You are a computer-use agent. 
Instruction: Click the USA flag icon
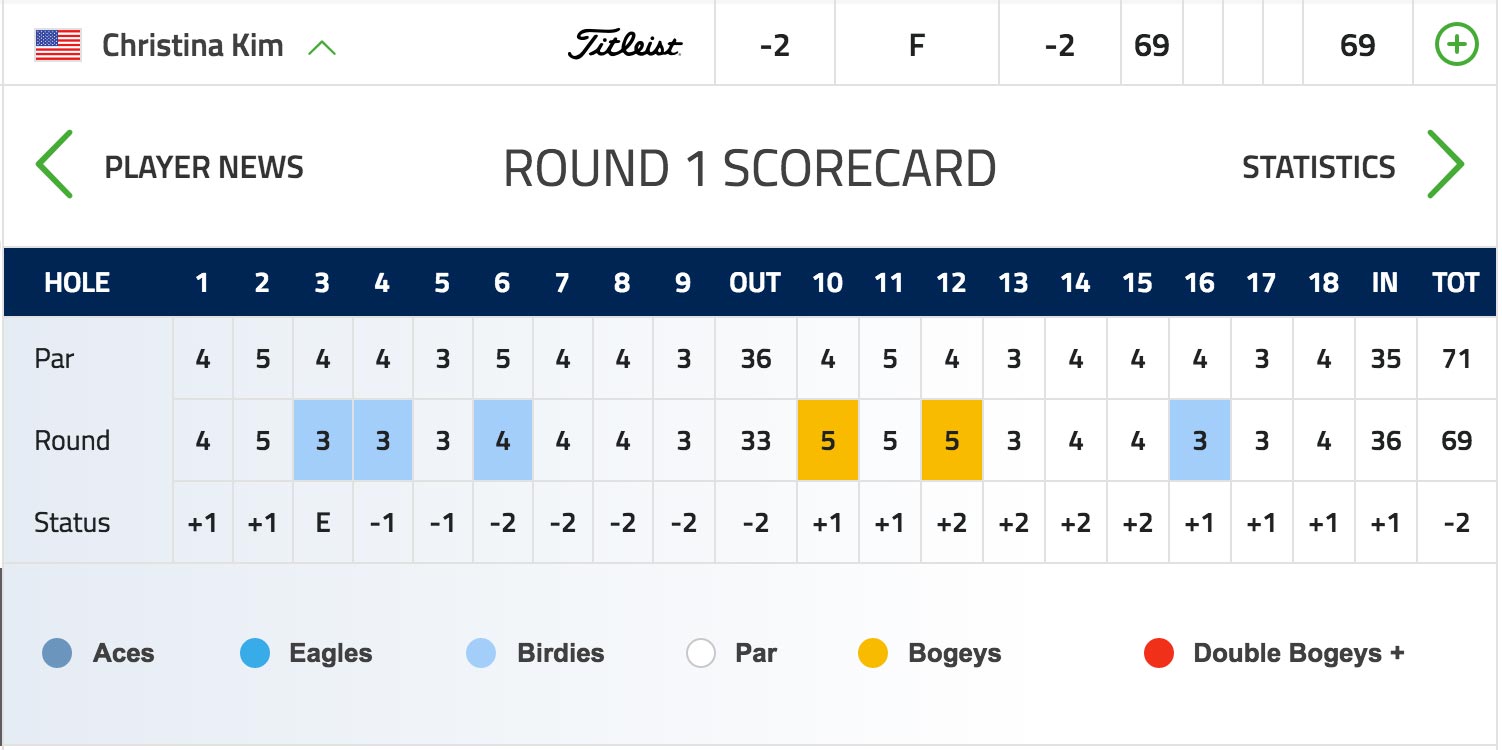[58, 45]
